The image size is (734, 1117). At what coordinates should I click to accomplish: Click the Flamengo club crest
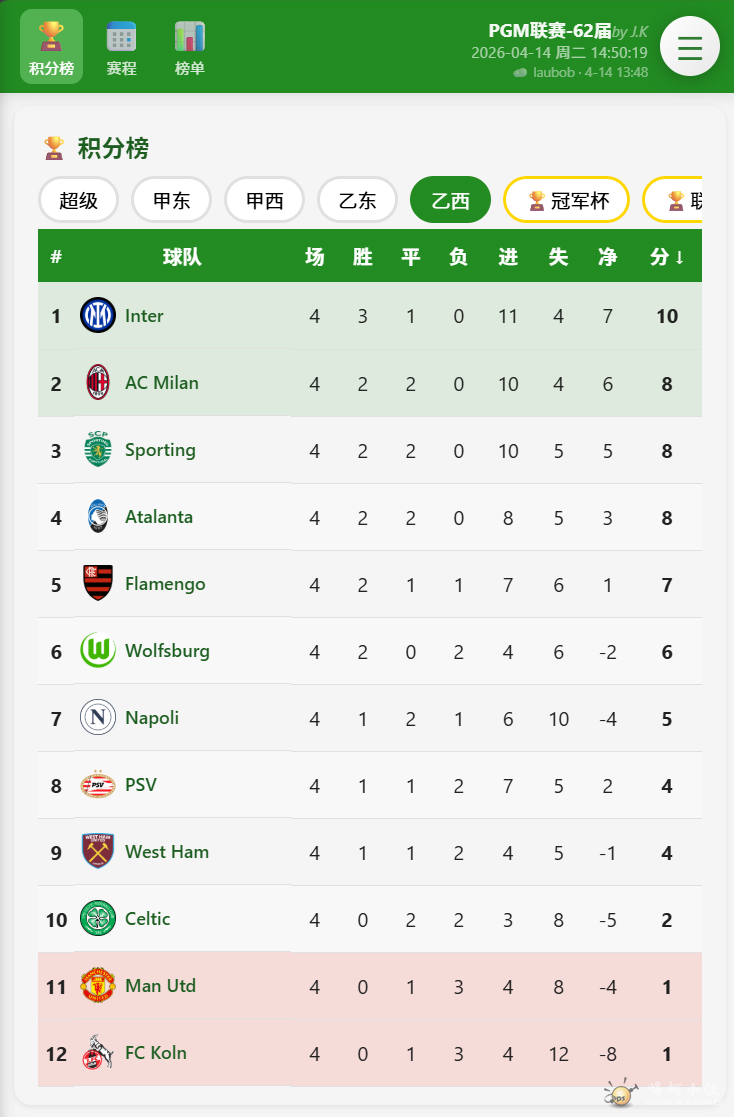click(x=98, y=584)
